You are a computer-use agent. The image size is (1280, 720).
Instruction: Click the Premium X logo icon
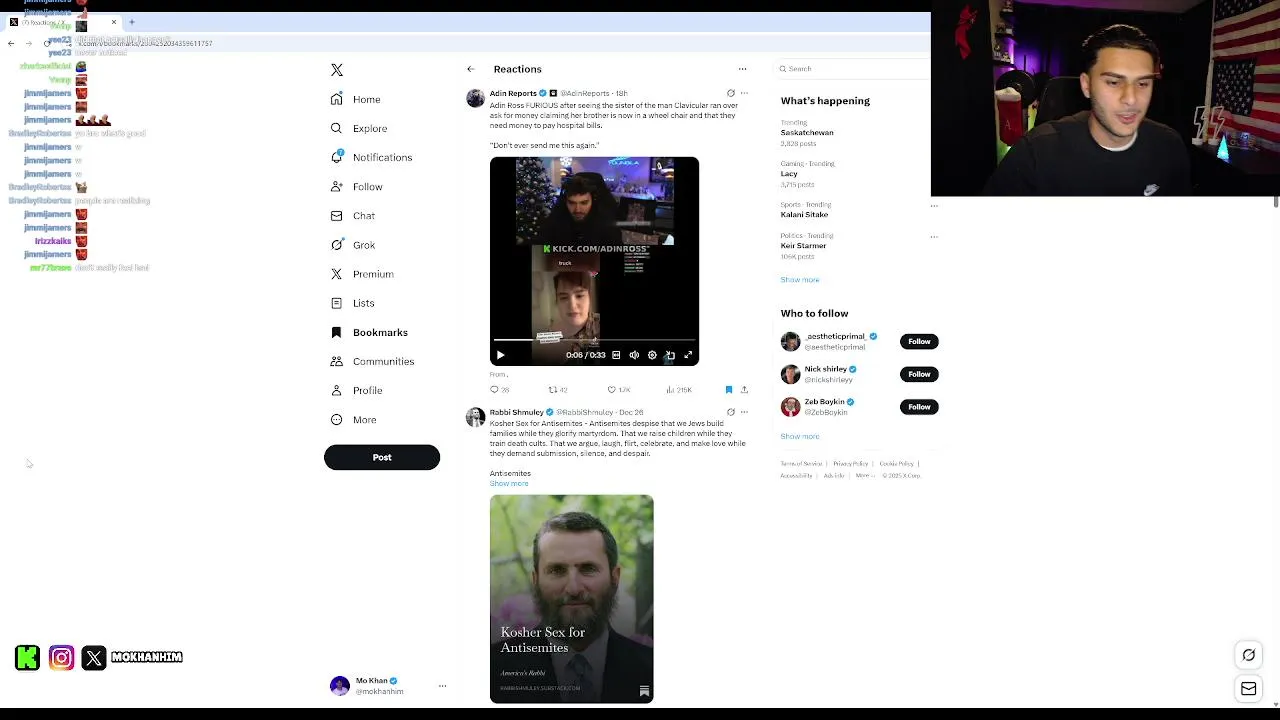337,273
